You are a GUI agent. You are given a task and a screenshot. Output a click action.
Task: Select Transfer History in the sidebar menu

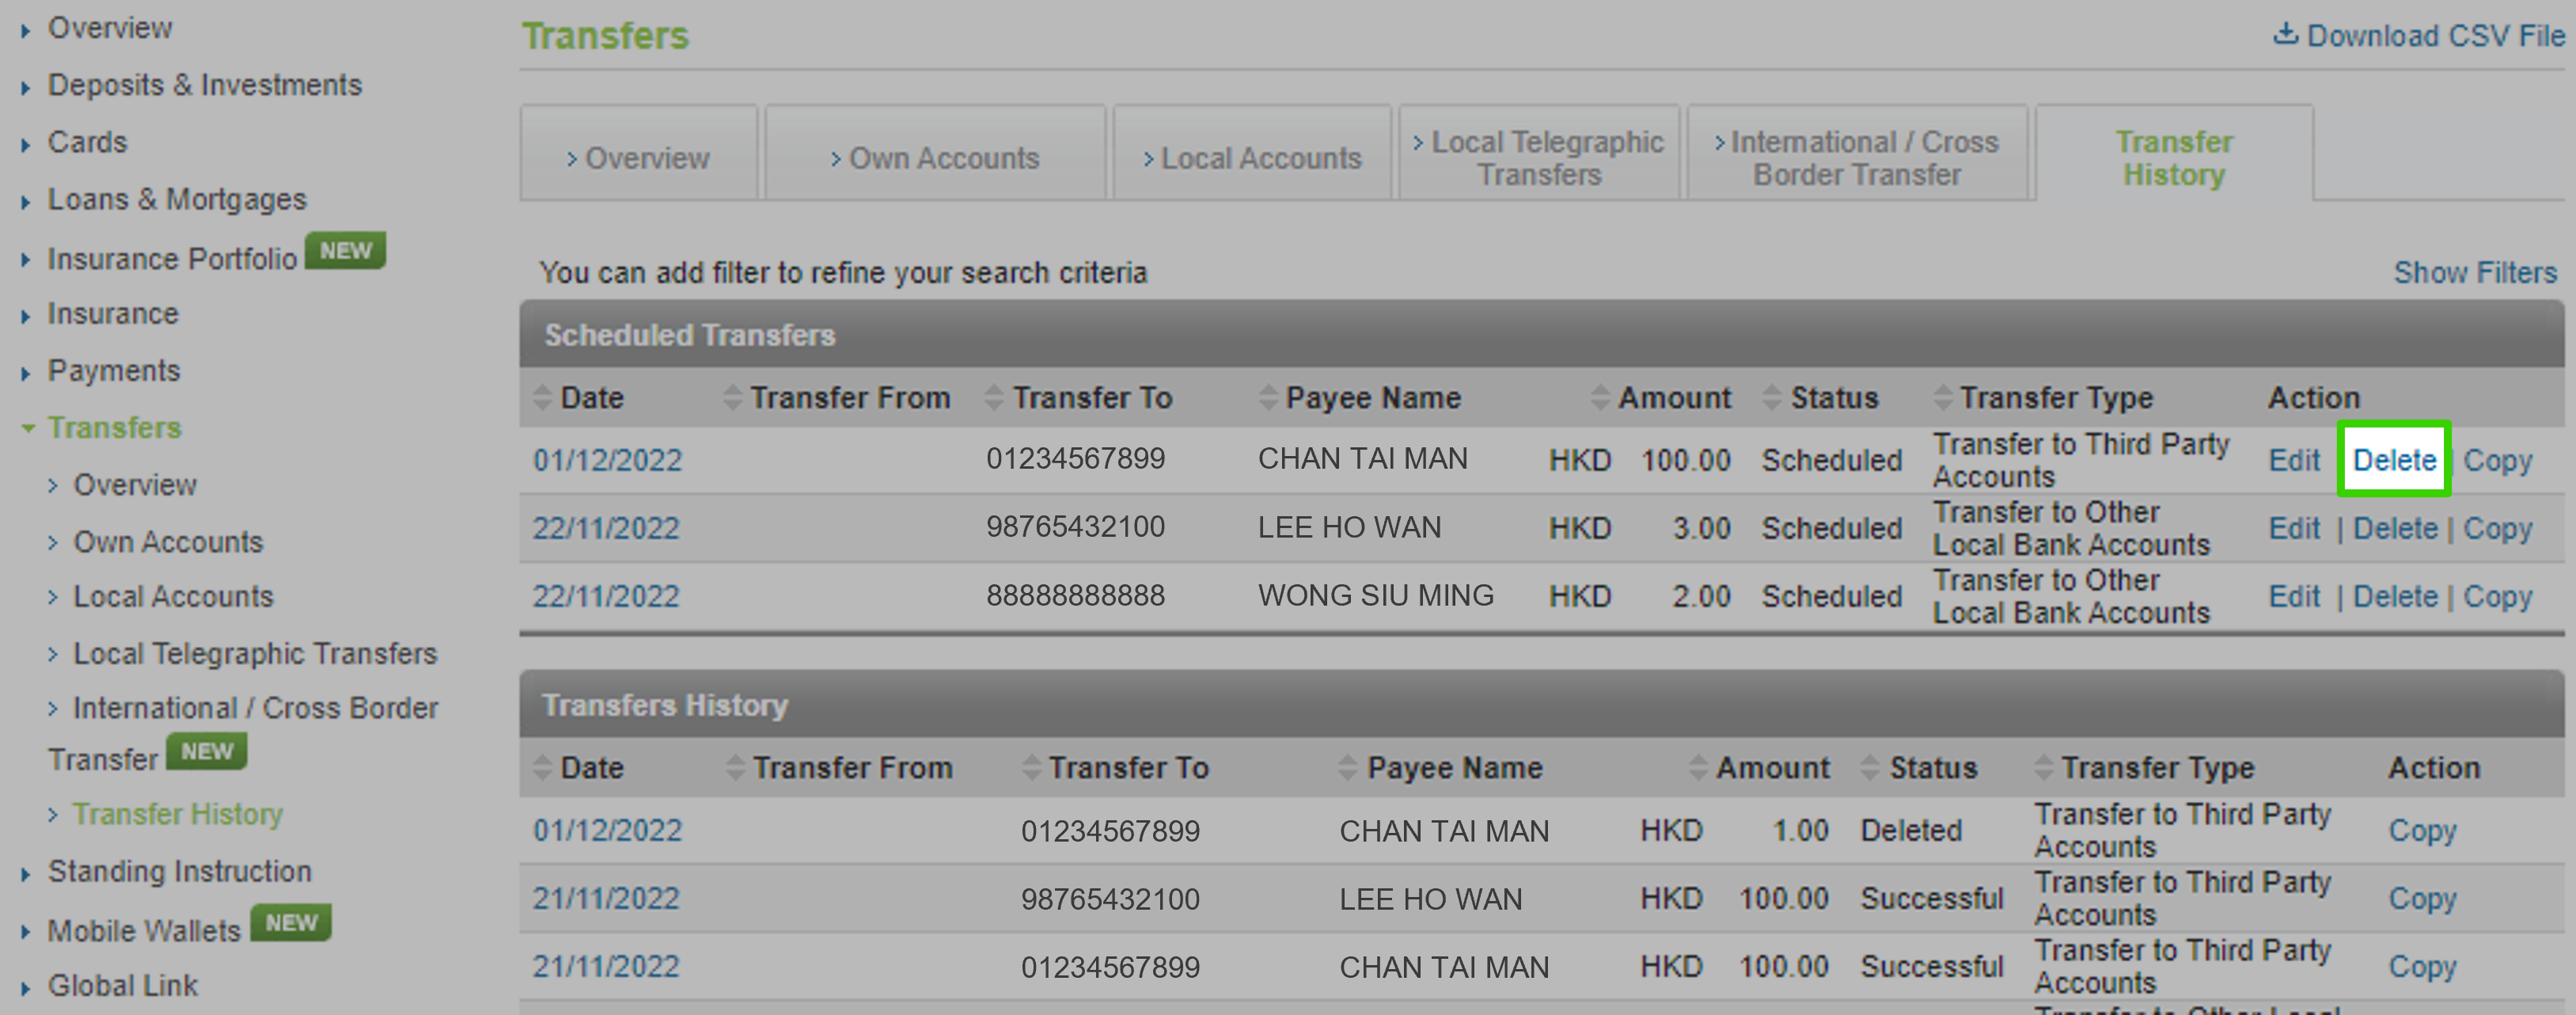coord(176,813)
